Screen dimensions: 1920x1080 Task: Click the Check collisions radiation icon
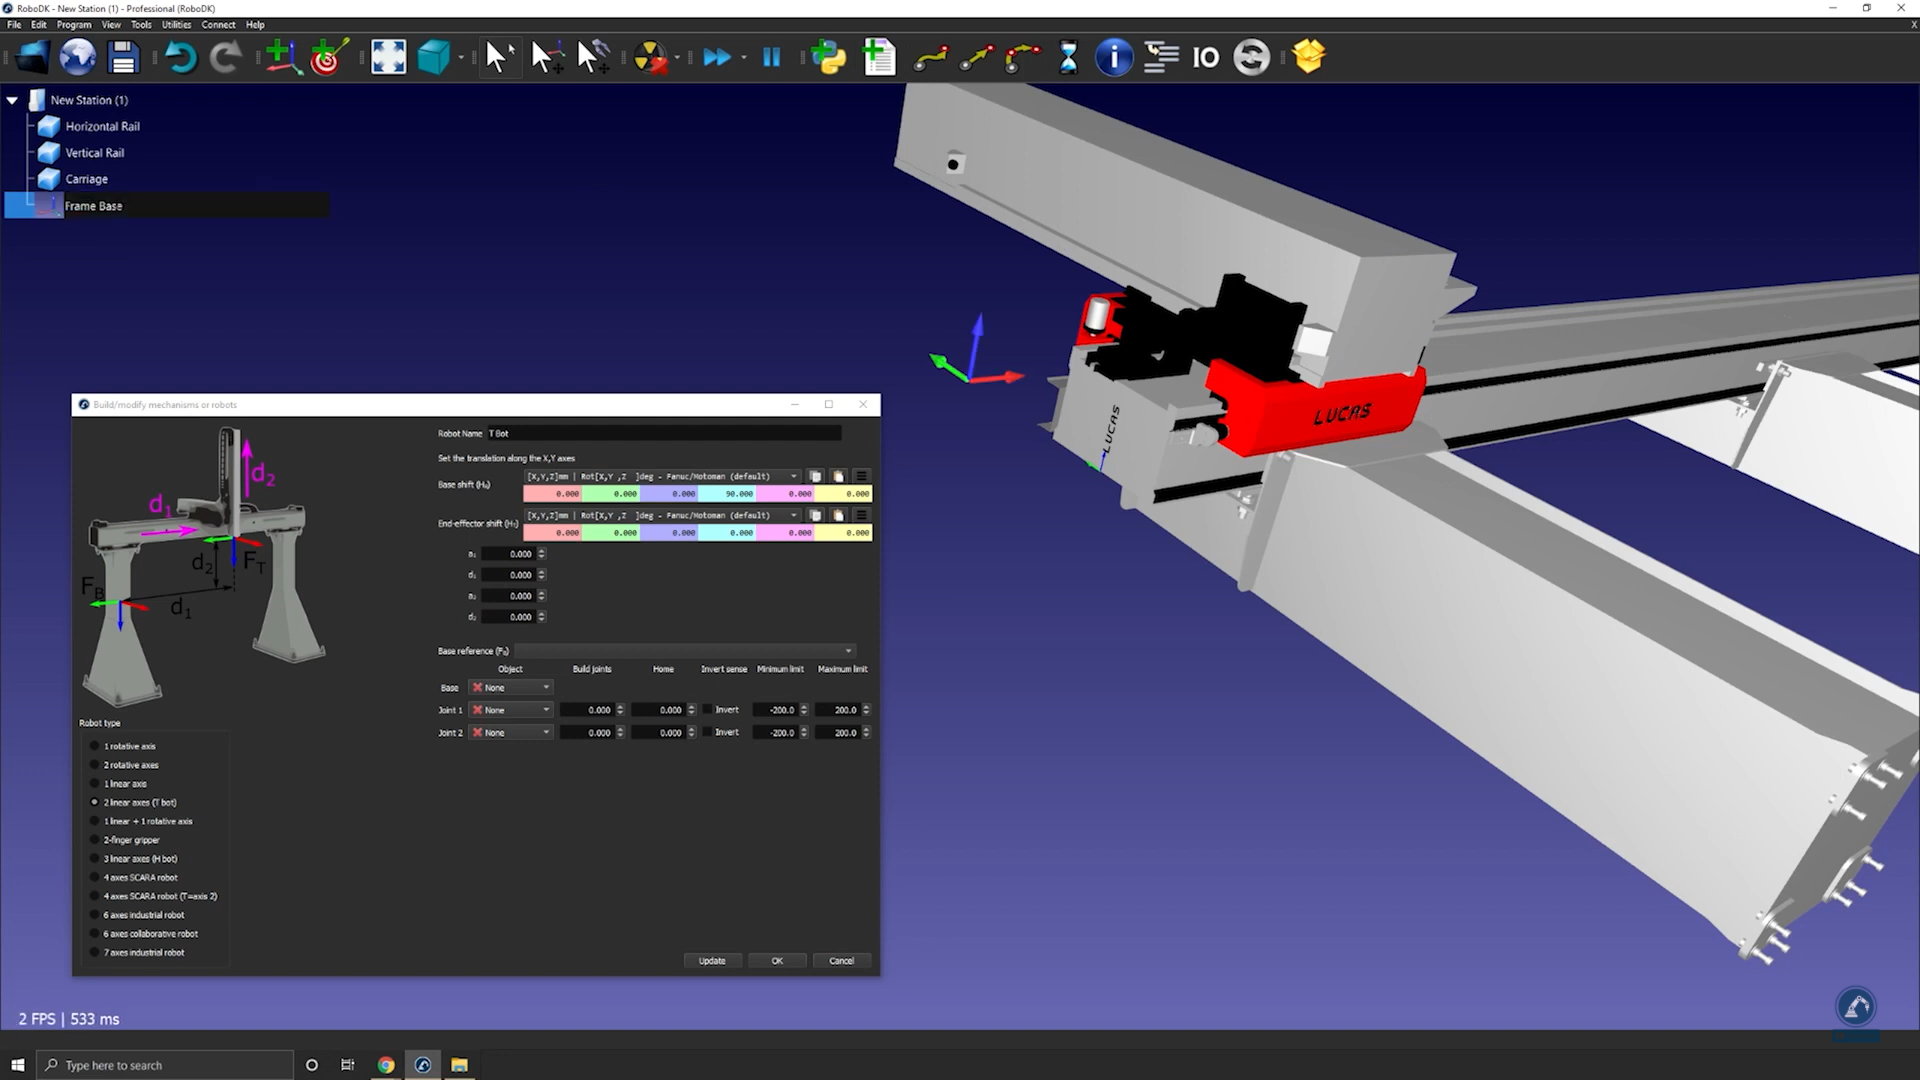[x=650, y=57]
